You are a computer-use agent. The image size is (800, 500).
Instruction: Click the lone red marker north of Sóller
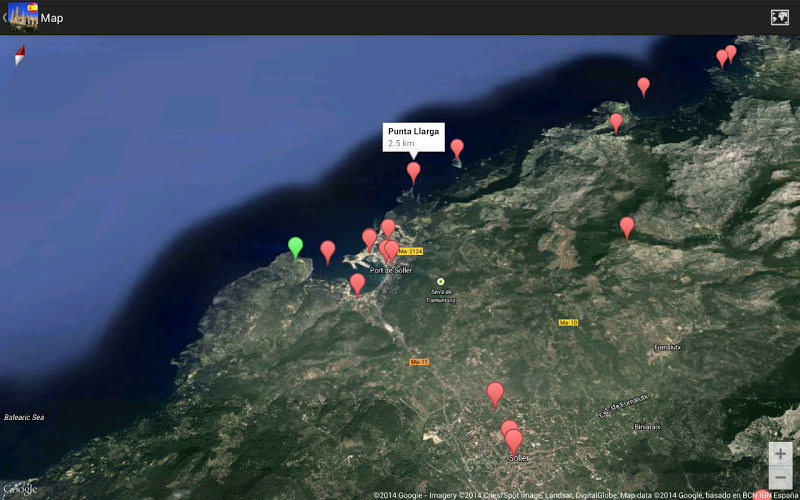coord(495,393)
